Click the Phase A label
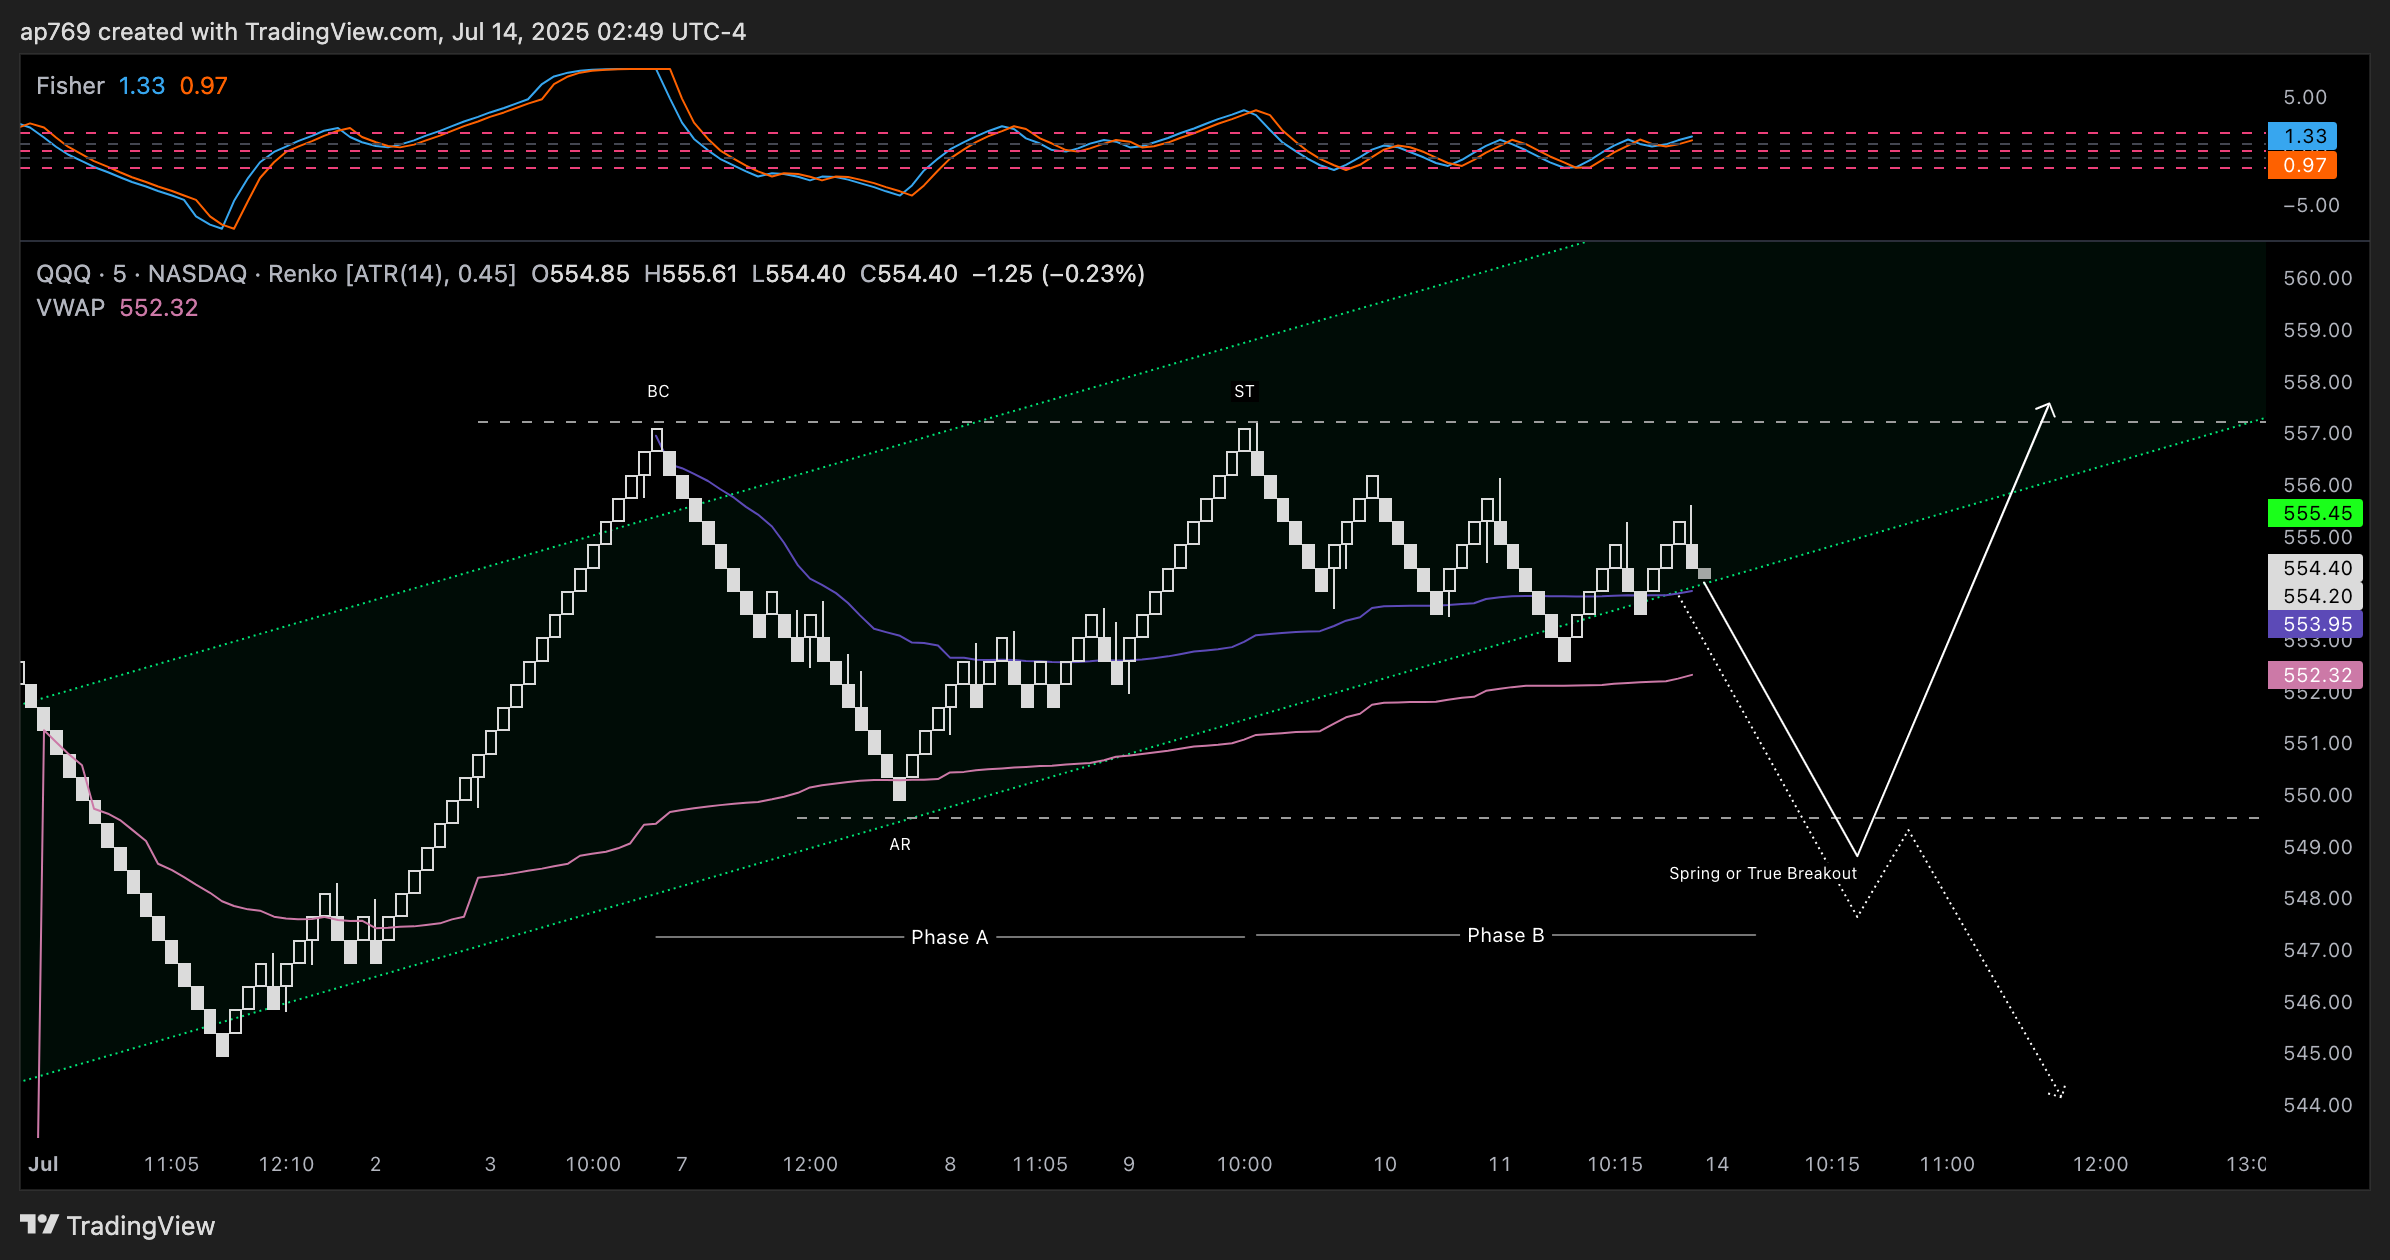The width and height of the screenshot is (2390, 1260). click(x=950, y=937)
